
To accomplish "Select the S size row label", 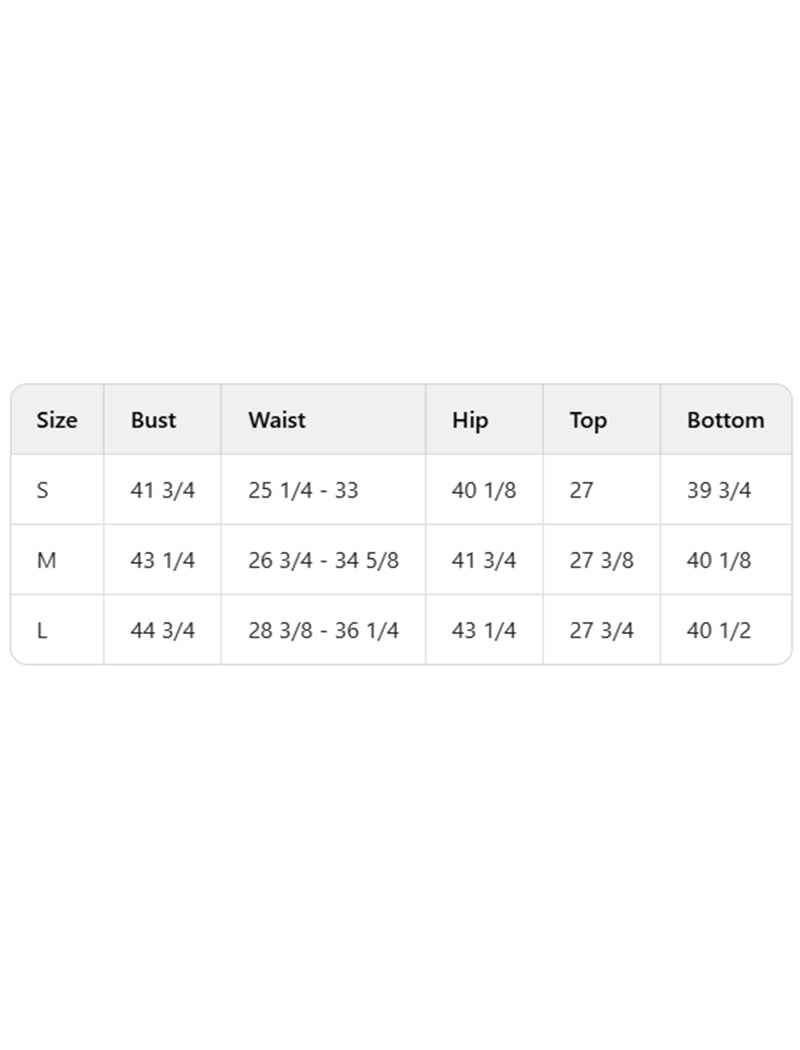I will 42,490.
